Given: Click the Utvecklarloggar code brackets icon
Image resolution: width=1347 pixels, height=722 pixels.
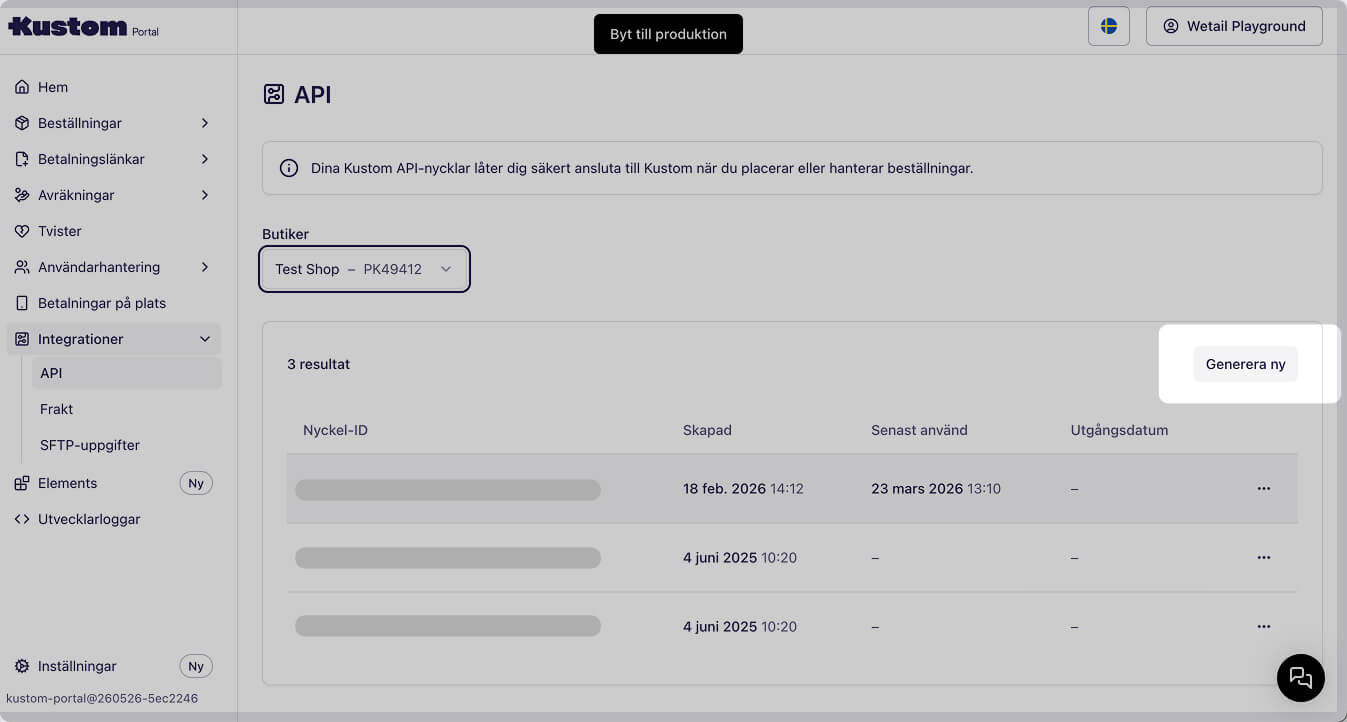Looking at the screenshot, I should pos(22,519).
